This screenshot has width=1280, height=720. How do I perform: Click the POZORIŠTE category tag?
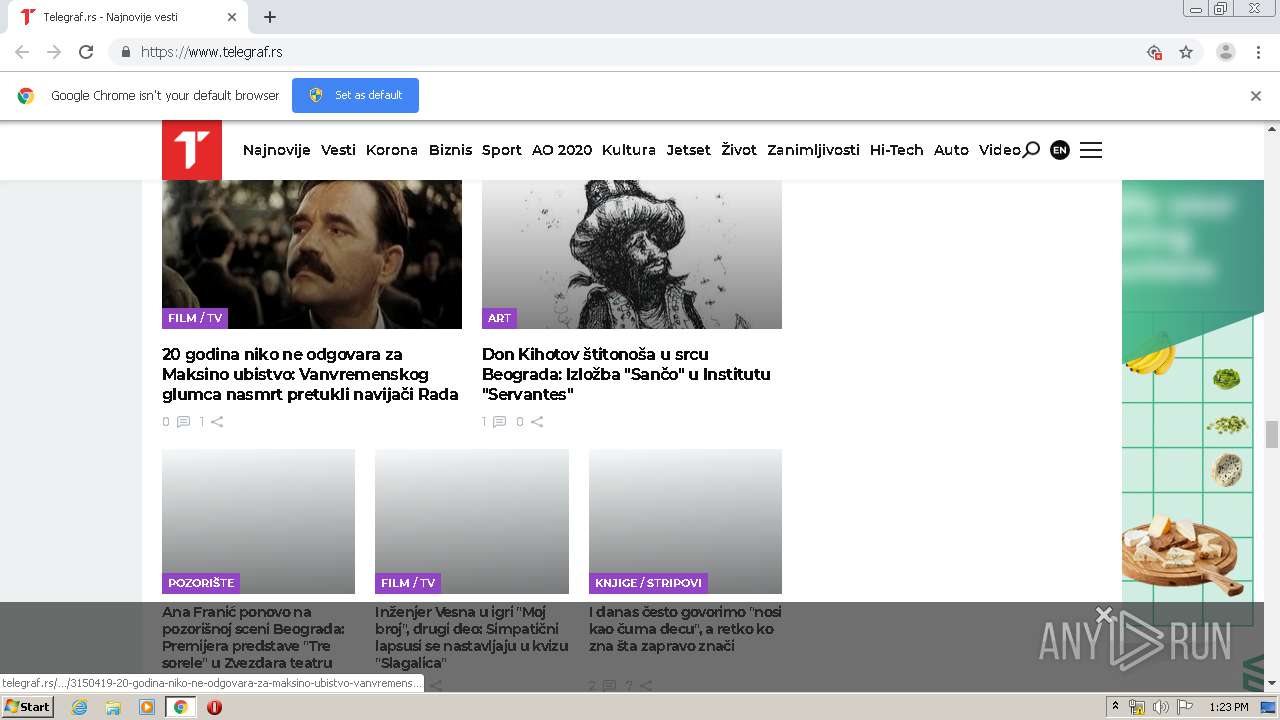pyautogui.click(x=201, y=583)
